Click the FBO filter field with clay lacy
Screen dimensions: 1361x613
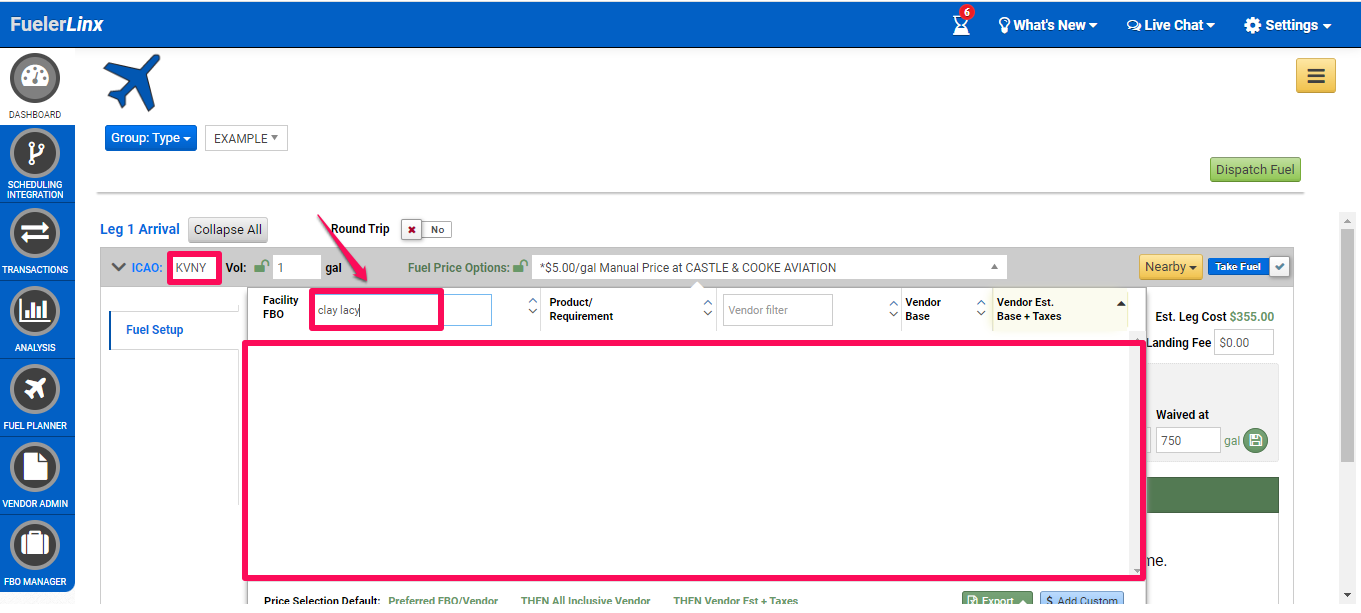coord(402,310)
